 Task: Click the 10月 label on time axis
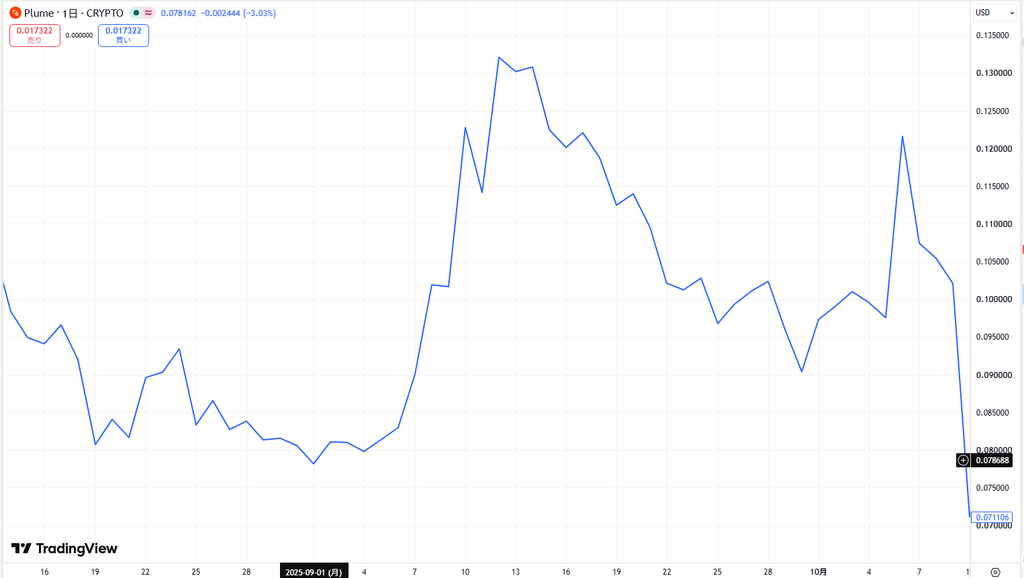pyautogui.click(x=818, y=571)
